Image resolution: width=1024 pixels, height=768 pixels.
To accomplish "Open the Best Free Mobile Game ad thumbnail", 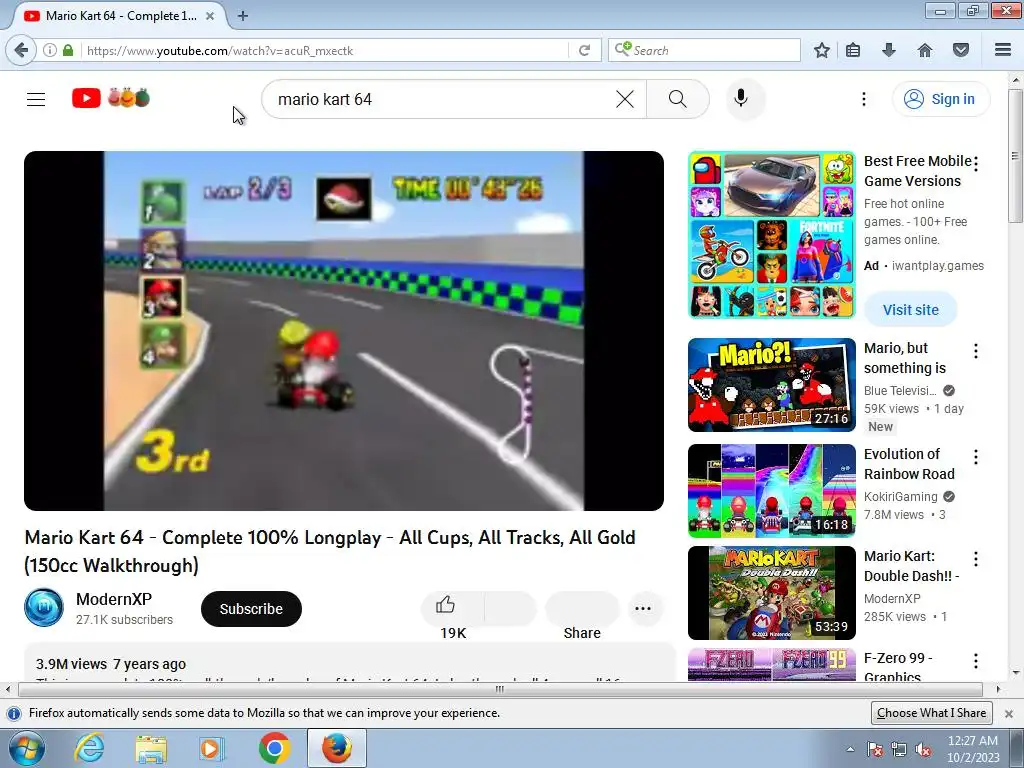I will [771, 235].
